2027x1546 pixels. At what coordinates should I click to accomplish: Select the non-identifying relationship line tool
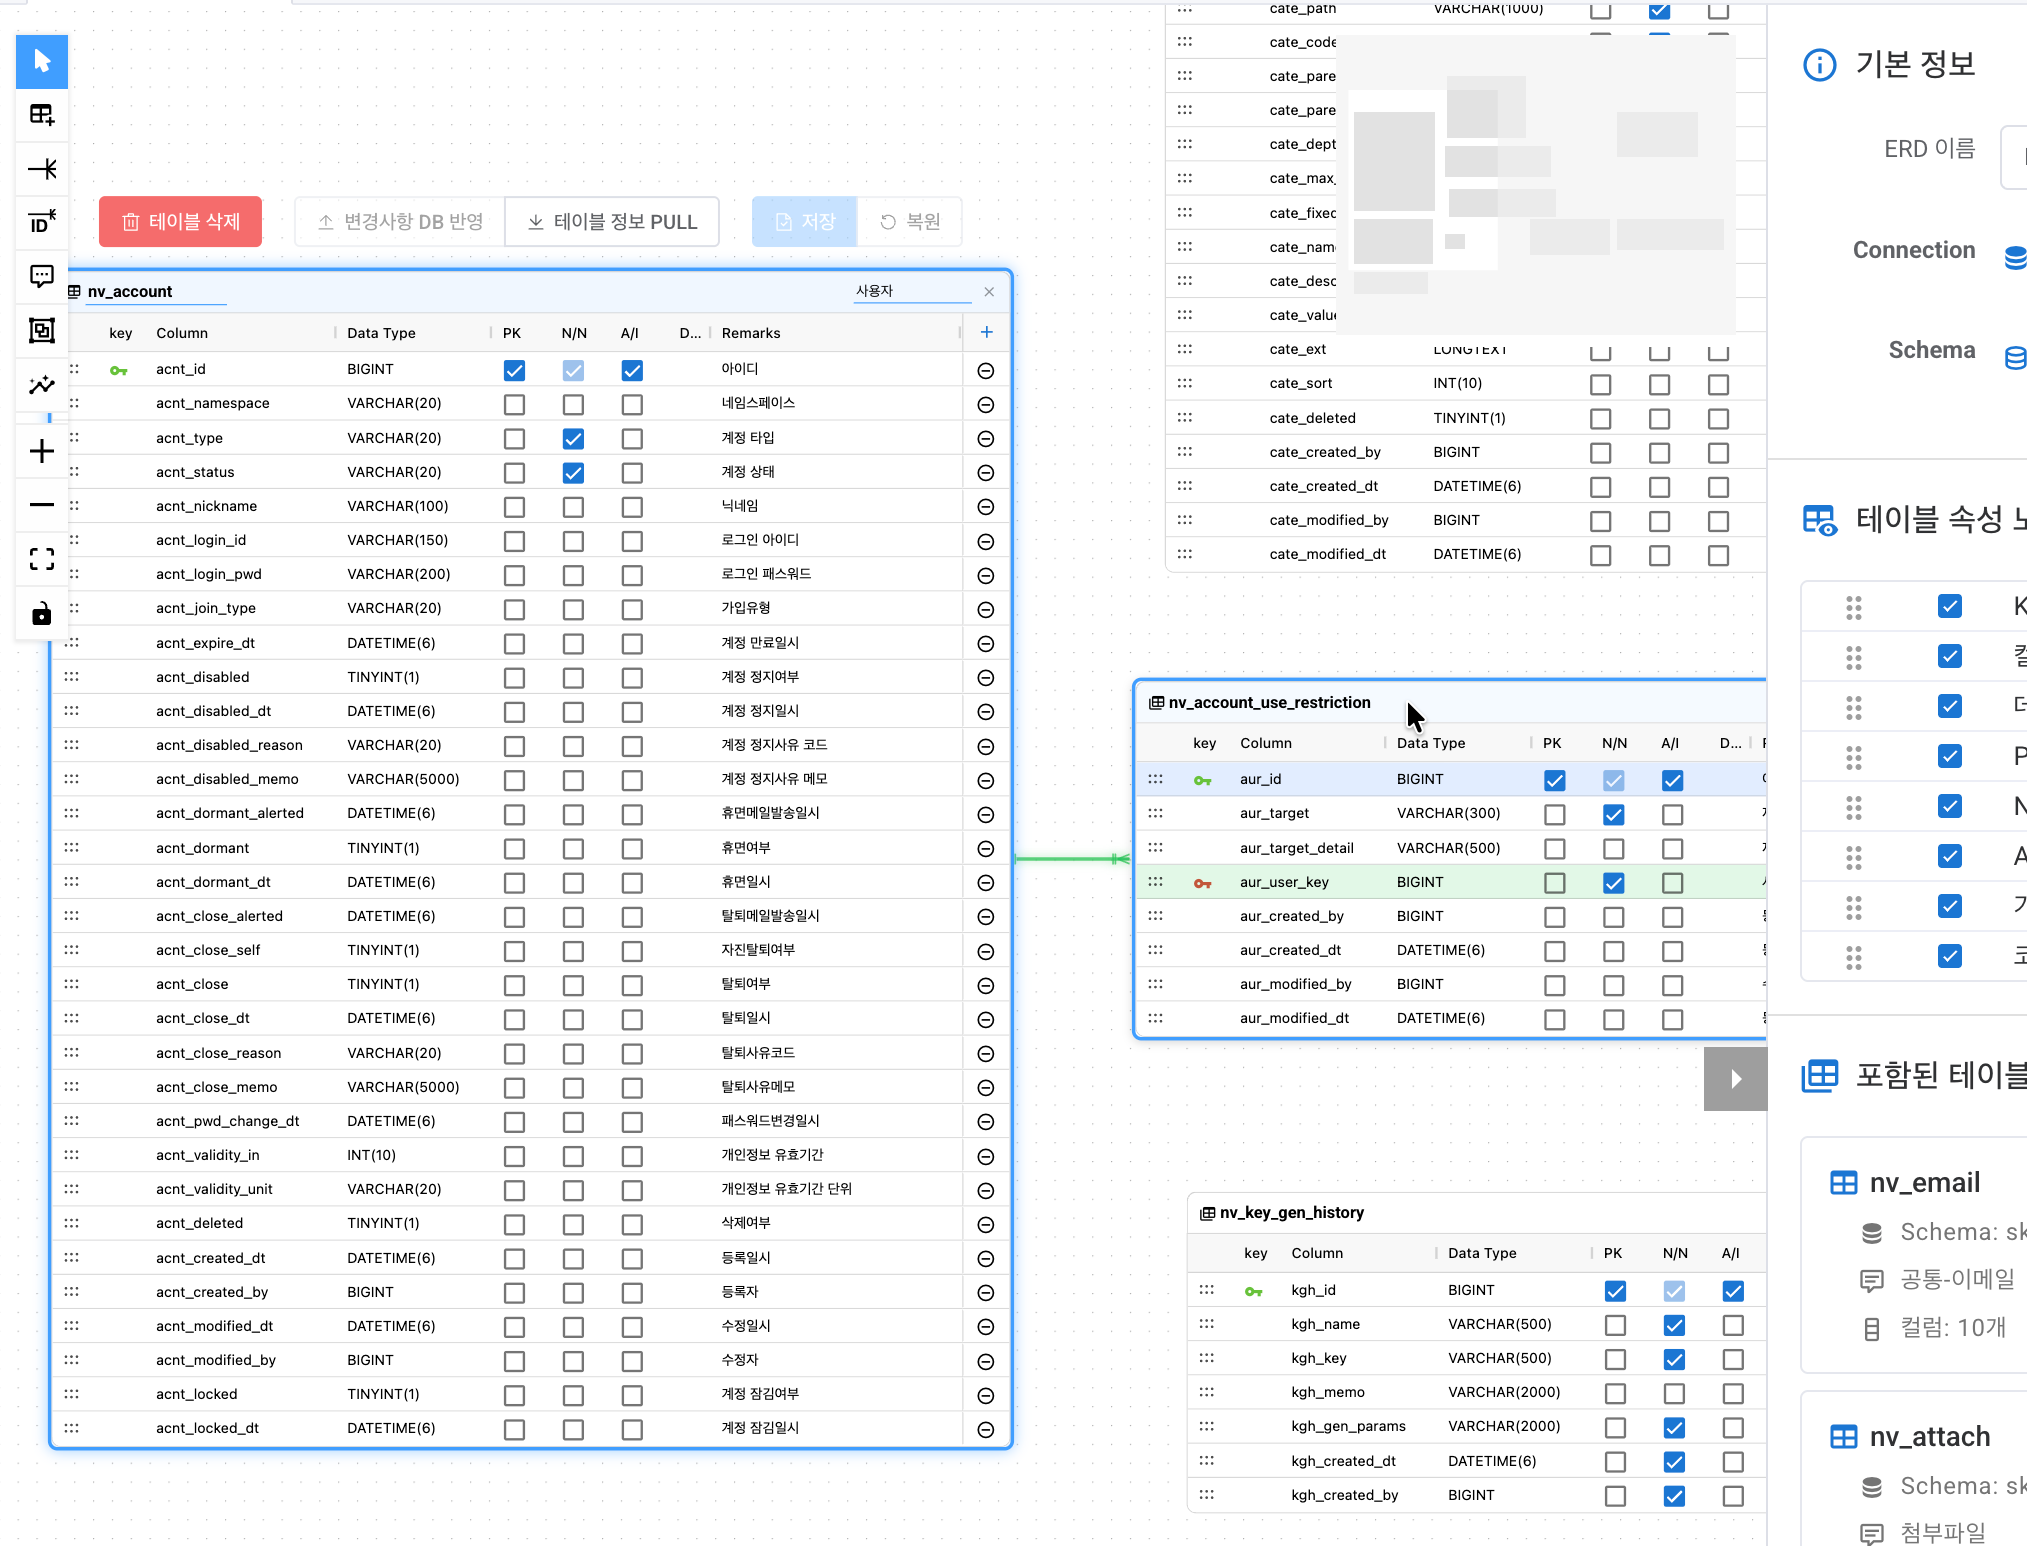(x=42, y=169)
